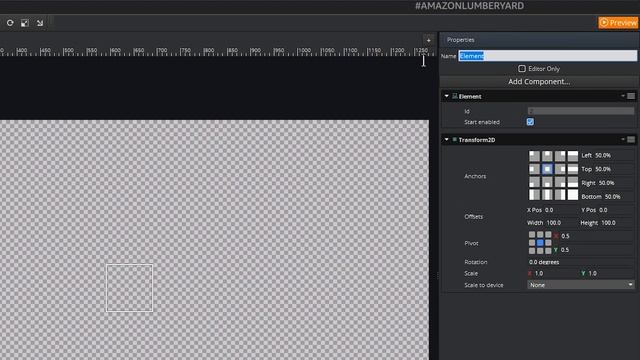Choose the left vertical-stretch anchor preset
640x360 pixels.
(534, 195)
